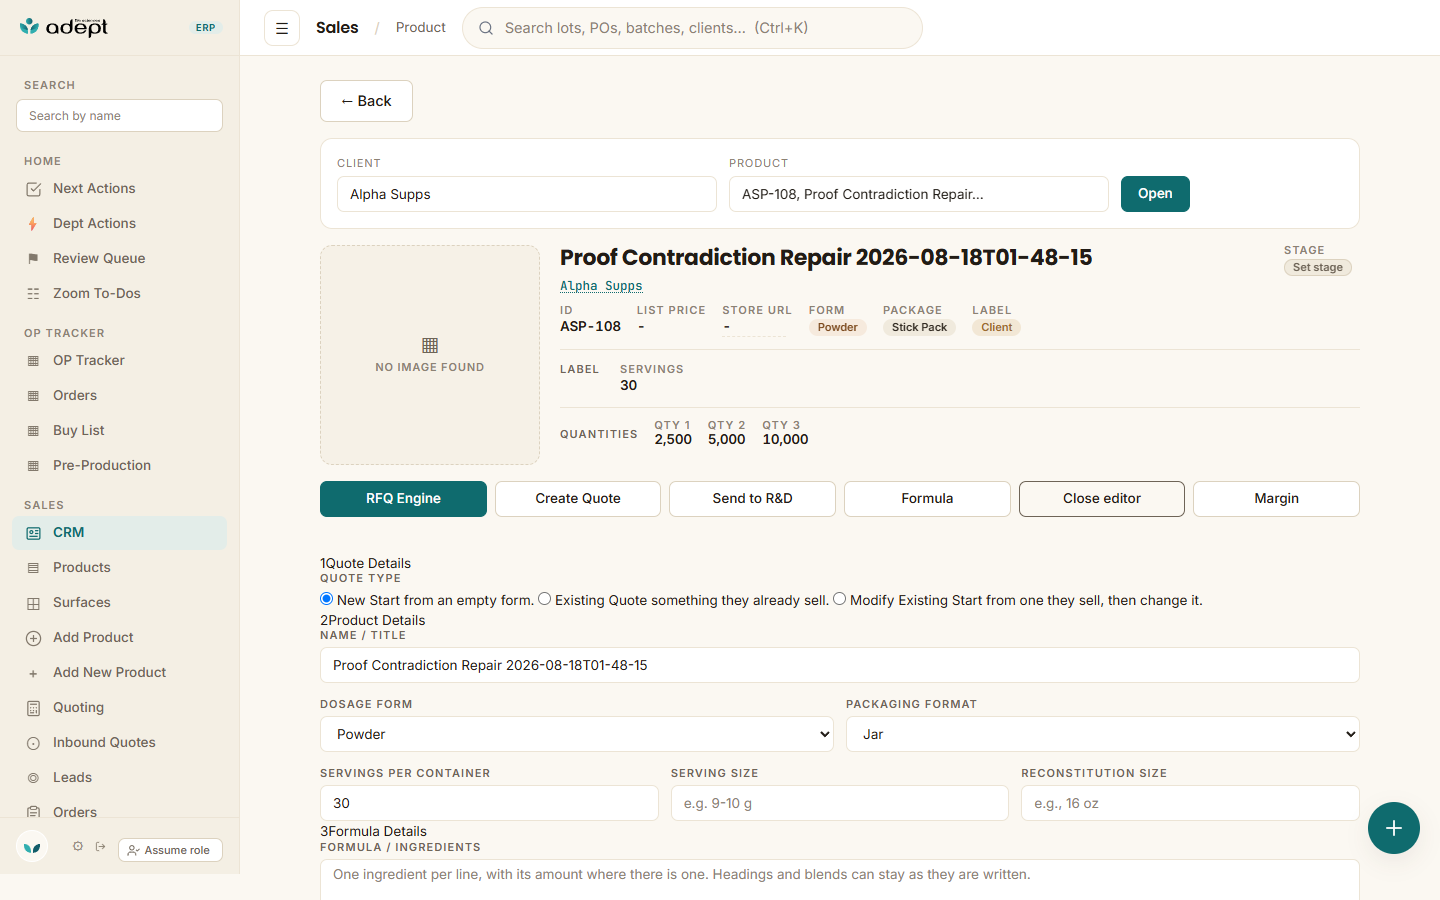Click the sign-out arrow icon
1440x900 pixels.
coord(101,847)
